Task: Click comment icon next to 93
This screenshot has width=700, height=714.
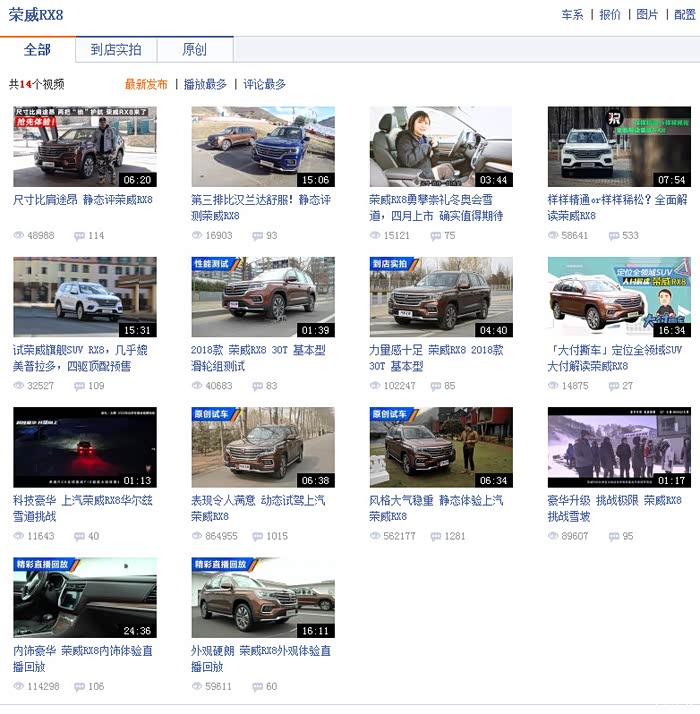Action: [257, 236]
